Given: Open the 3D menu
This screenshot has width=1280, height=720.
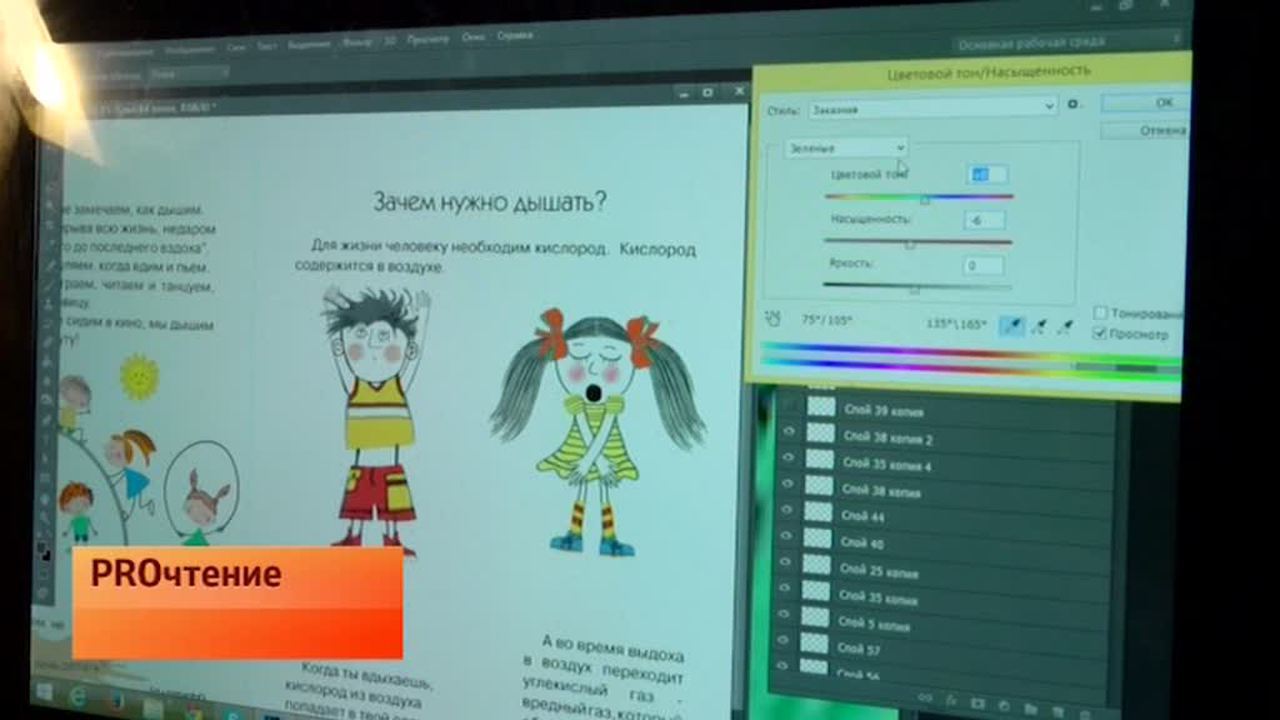Looking at the screenshot, I should (390, 42).
